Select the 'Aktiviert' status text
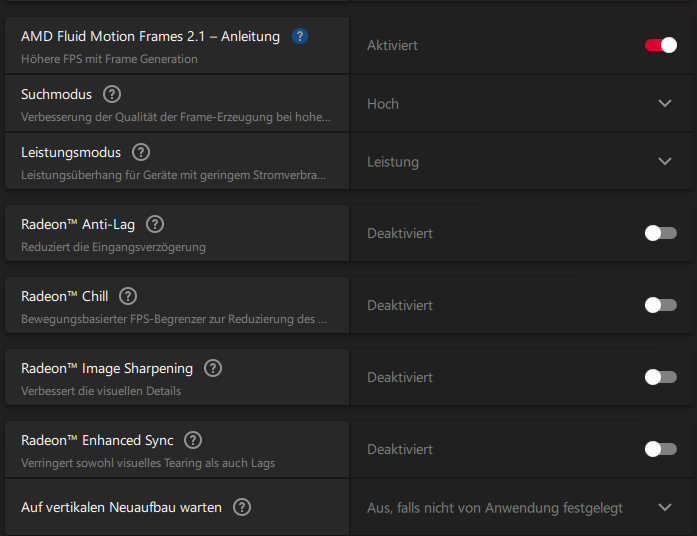The height and width of the screenshot is (536, 697). click(x=393, y=45)
